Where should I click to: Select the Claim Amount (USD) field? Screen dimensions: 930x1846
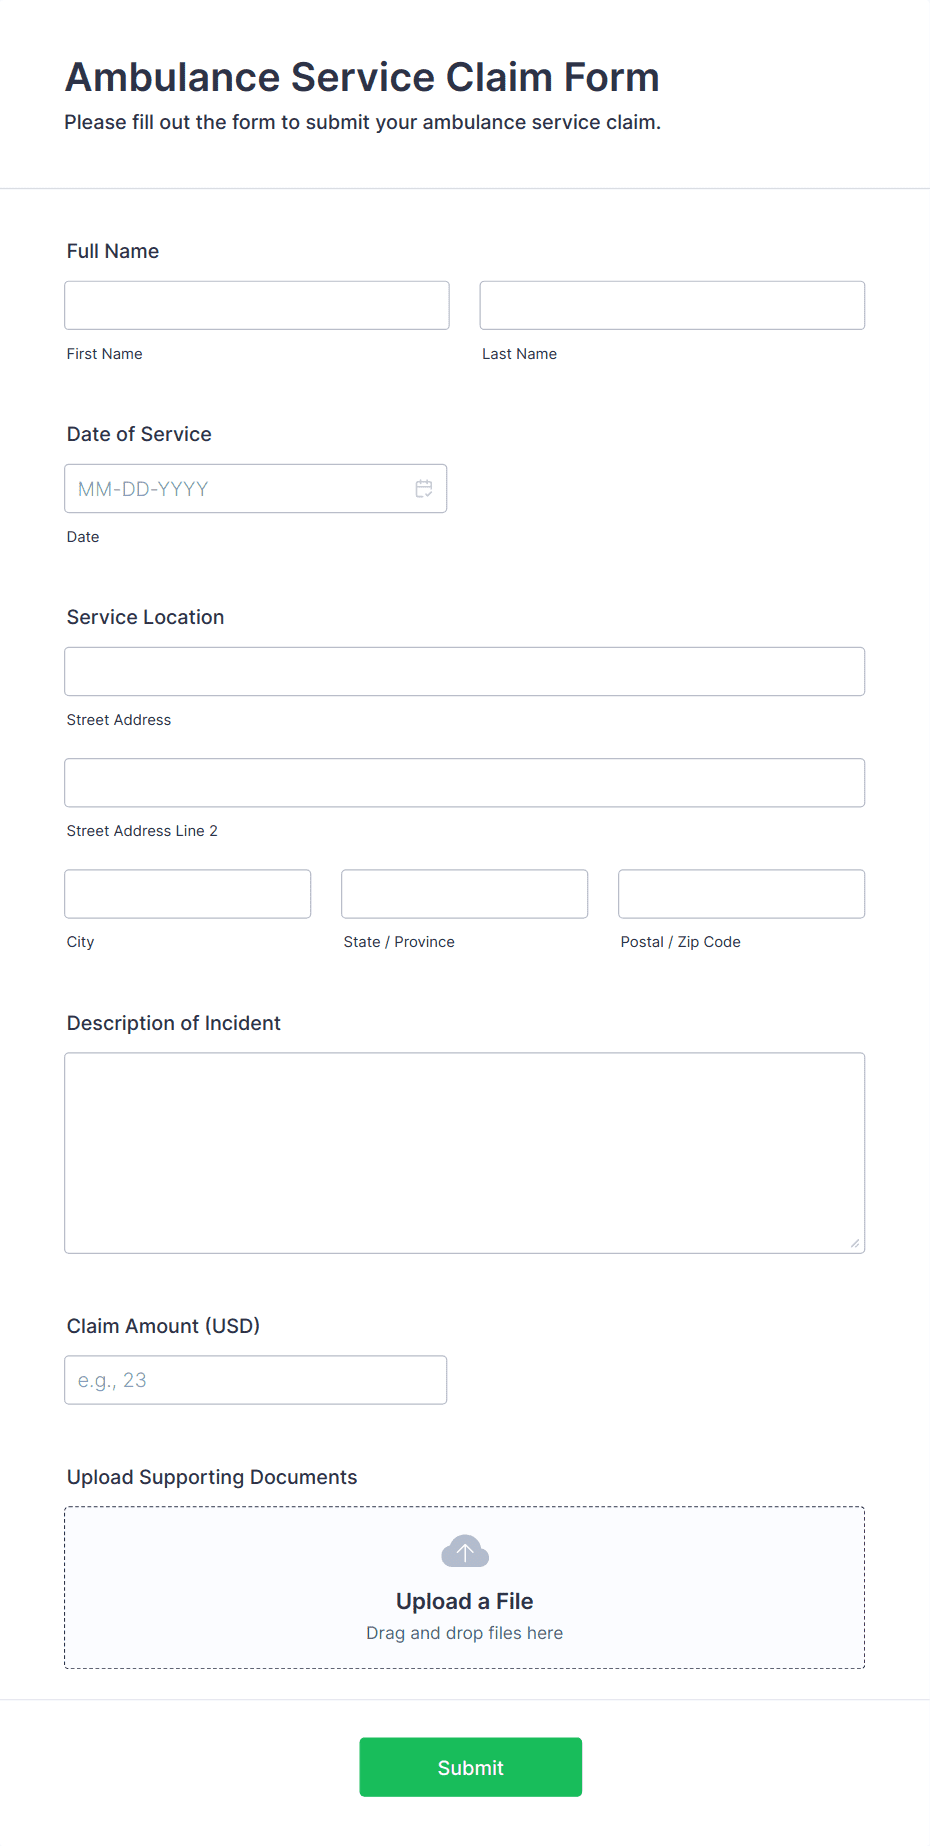(x=256, y=1380)
